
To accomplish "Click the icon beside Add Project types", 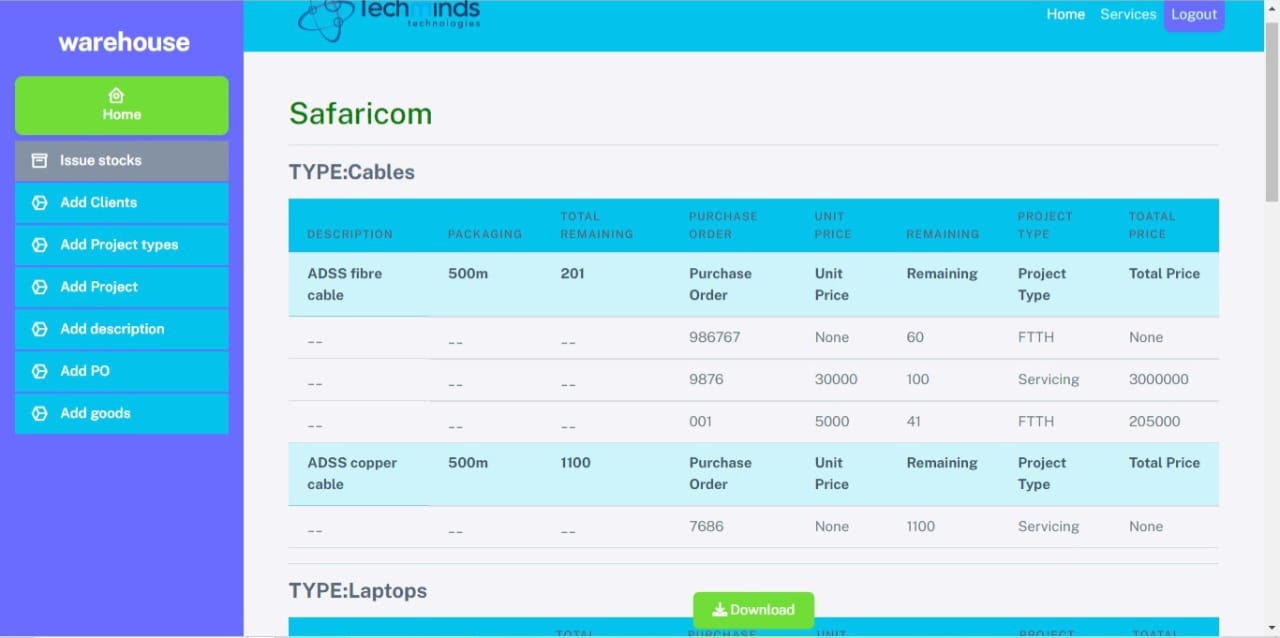I will point(40,244).
